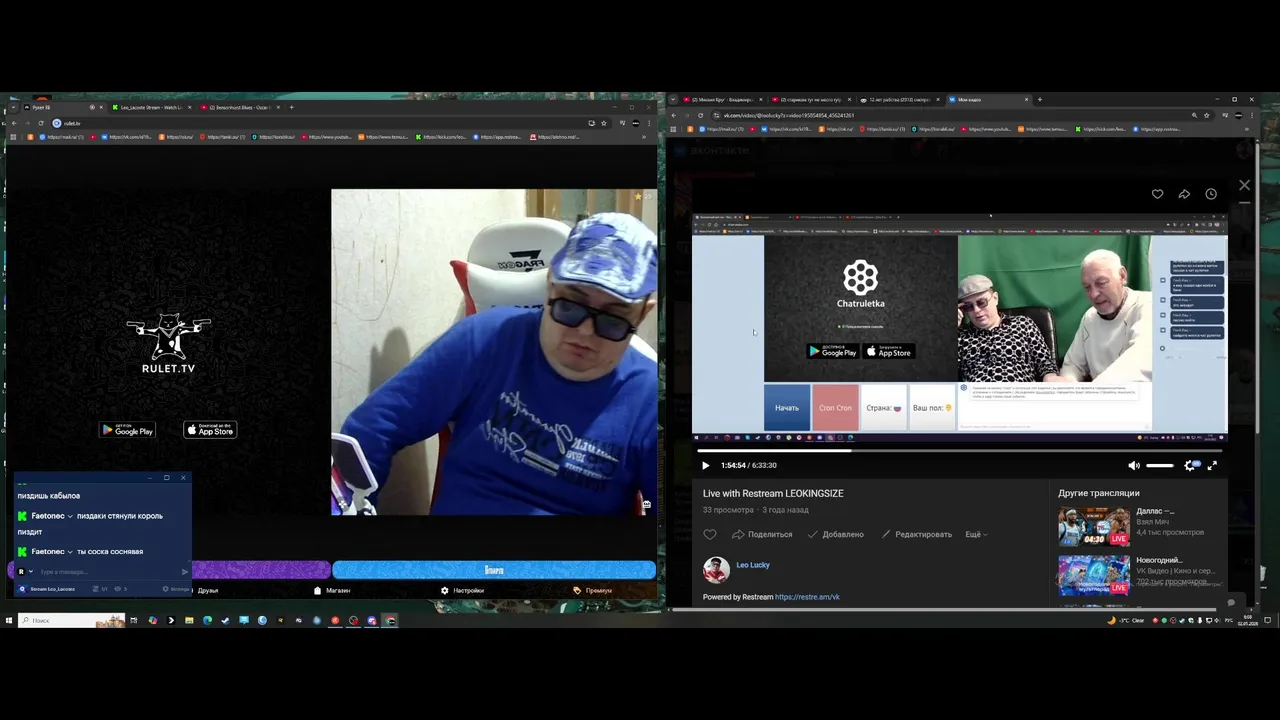Open Настройки in rulet.tv bottom bar
The height and width of the screenshot is (720, 1280).
(462, 590)
